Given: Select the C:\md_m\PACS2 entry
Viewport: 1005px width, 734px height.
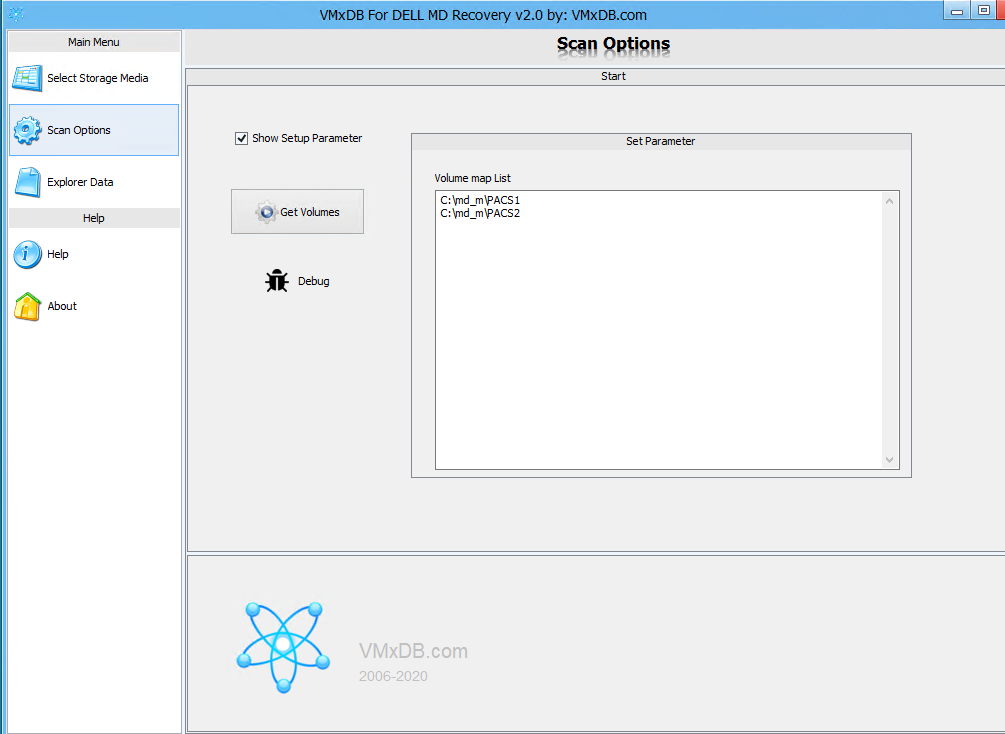Looking at the screenshot, I should click(x=480, y=213).
